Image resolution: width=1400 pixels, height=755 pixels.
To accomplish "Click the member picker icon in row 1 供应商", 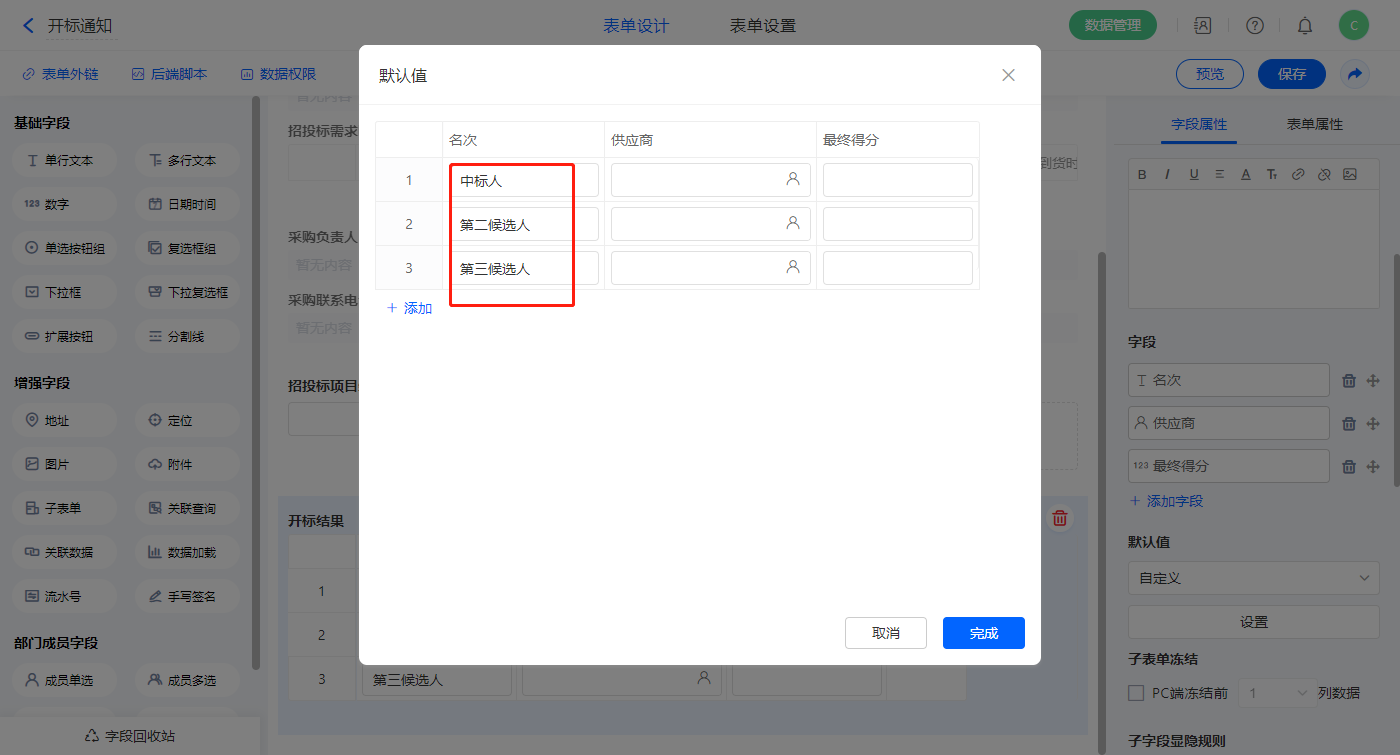I will coord(793,180).
